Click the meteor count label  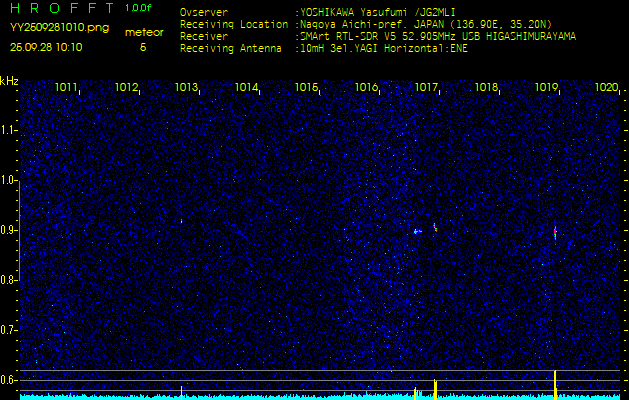143,33
